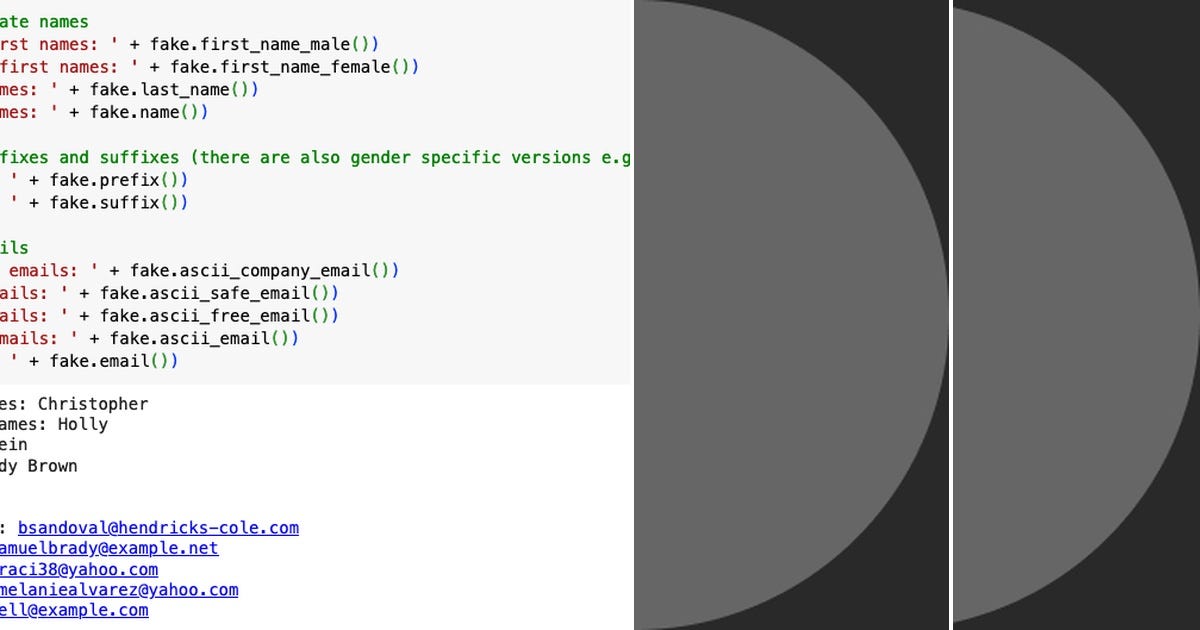Follow the ell@example.com email link

click(74, 610)
